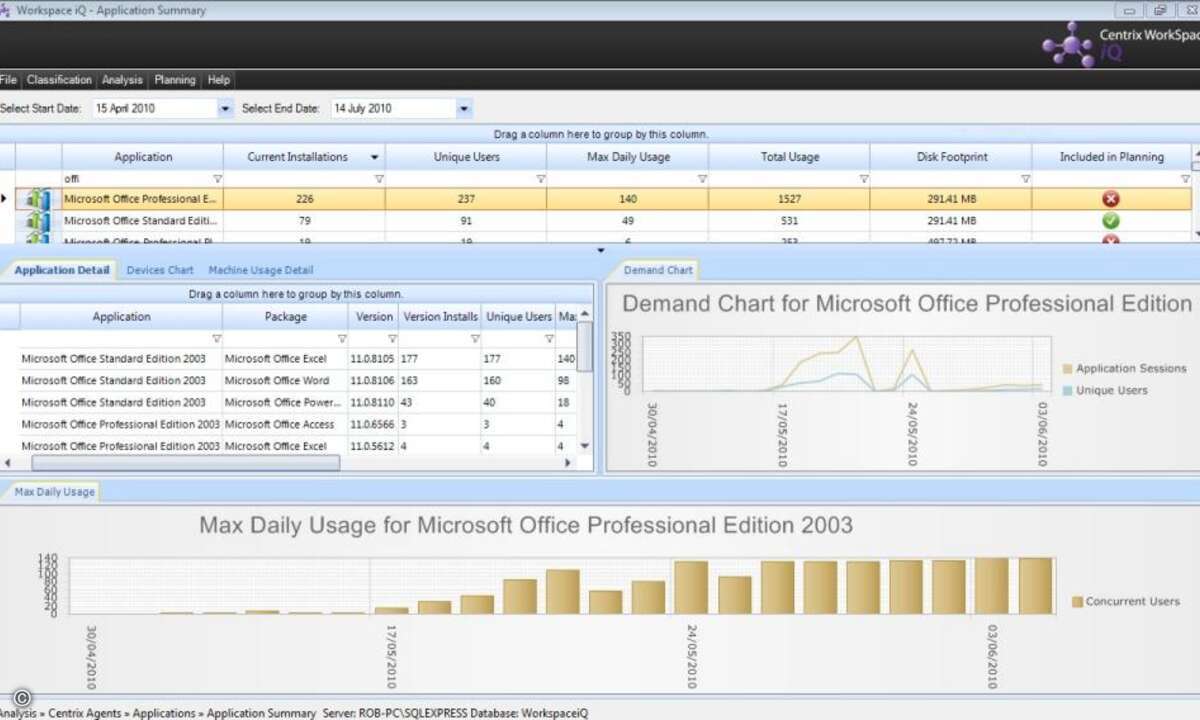1200x720 pixels.
Task: Click the current row indicator arrow
Action: tap(5, 199)
